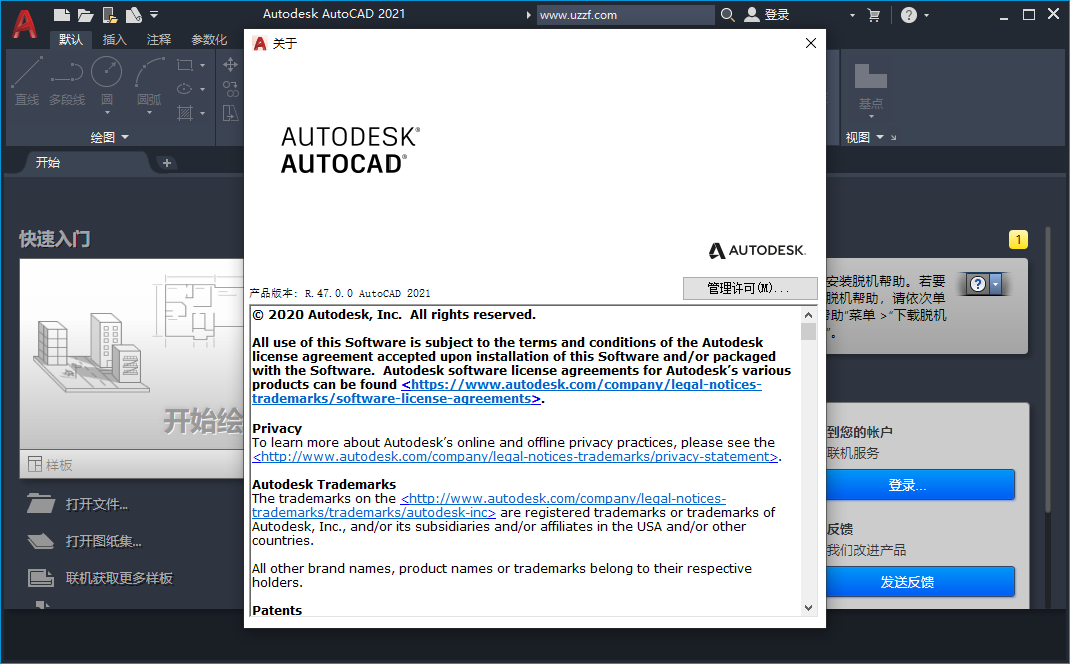The height and width of the screenshot is (664, 1070).
Task: Click the Move tool icon in ribbon
Action: 229,64
